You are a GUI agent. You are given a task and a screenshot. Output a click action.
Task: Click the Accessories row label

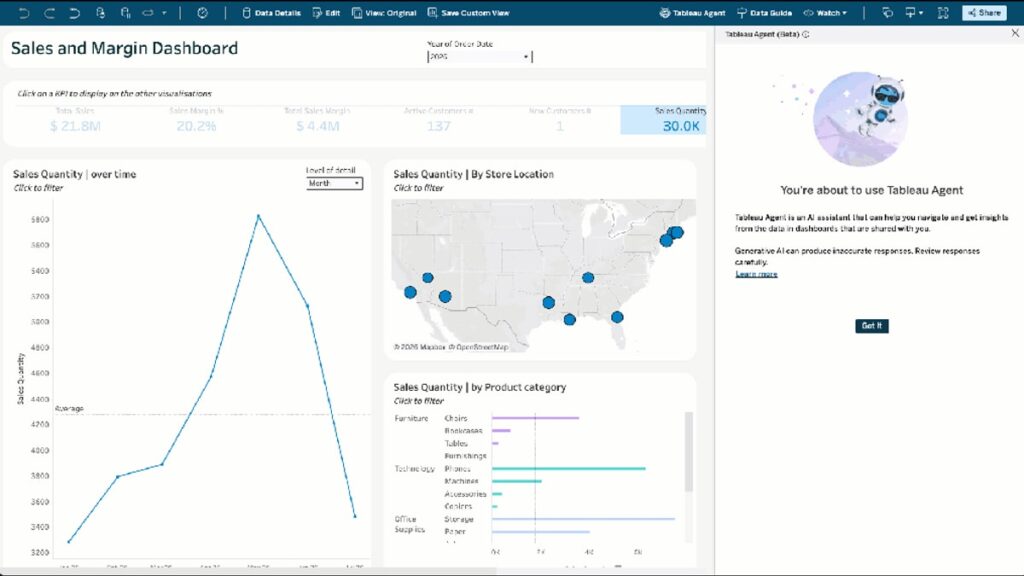coord(465,494)
